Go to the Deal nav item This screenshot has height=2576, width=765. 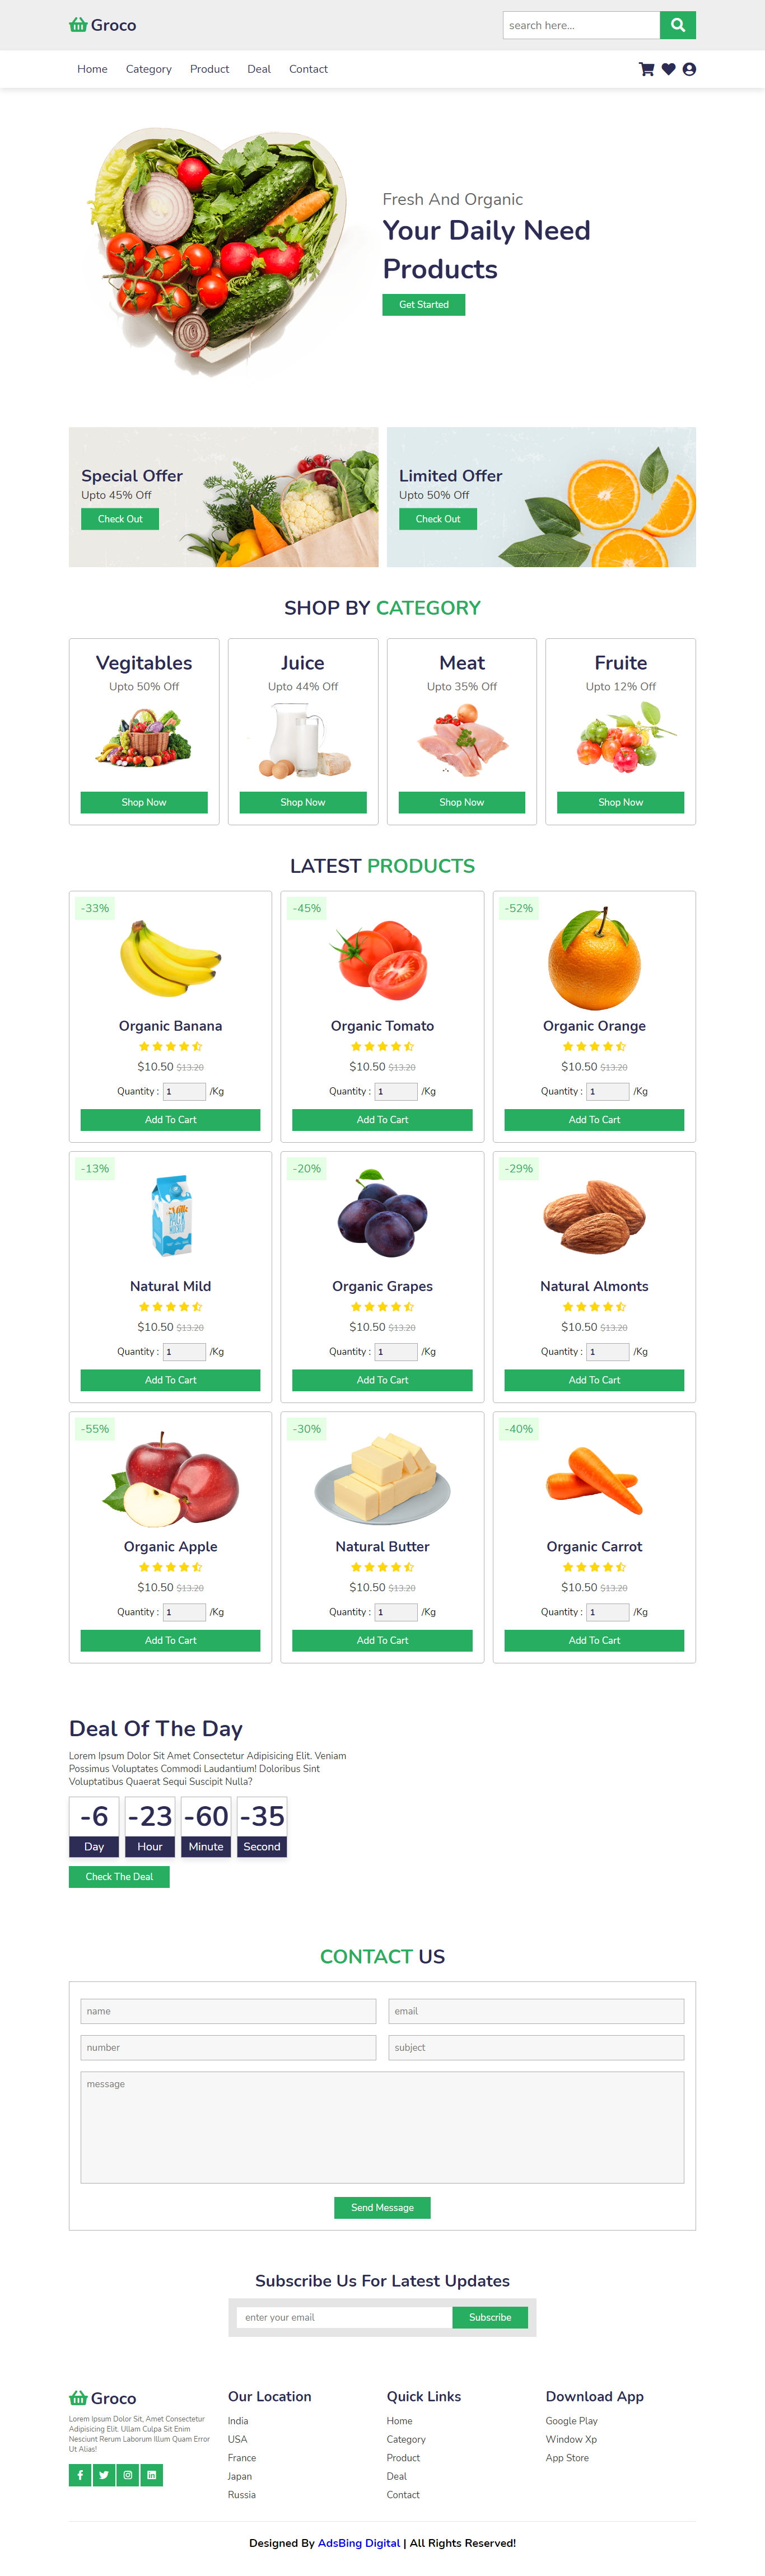tap(259, 69)
